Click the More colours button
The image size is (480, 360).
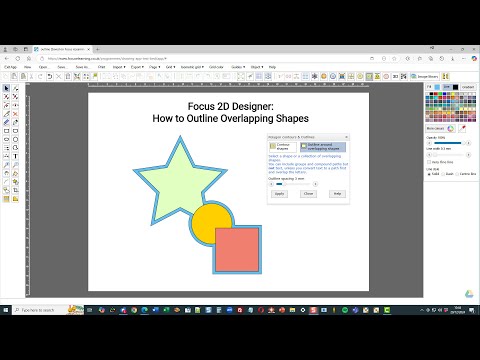click(x=440, y=128)
